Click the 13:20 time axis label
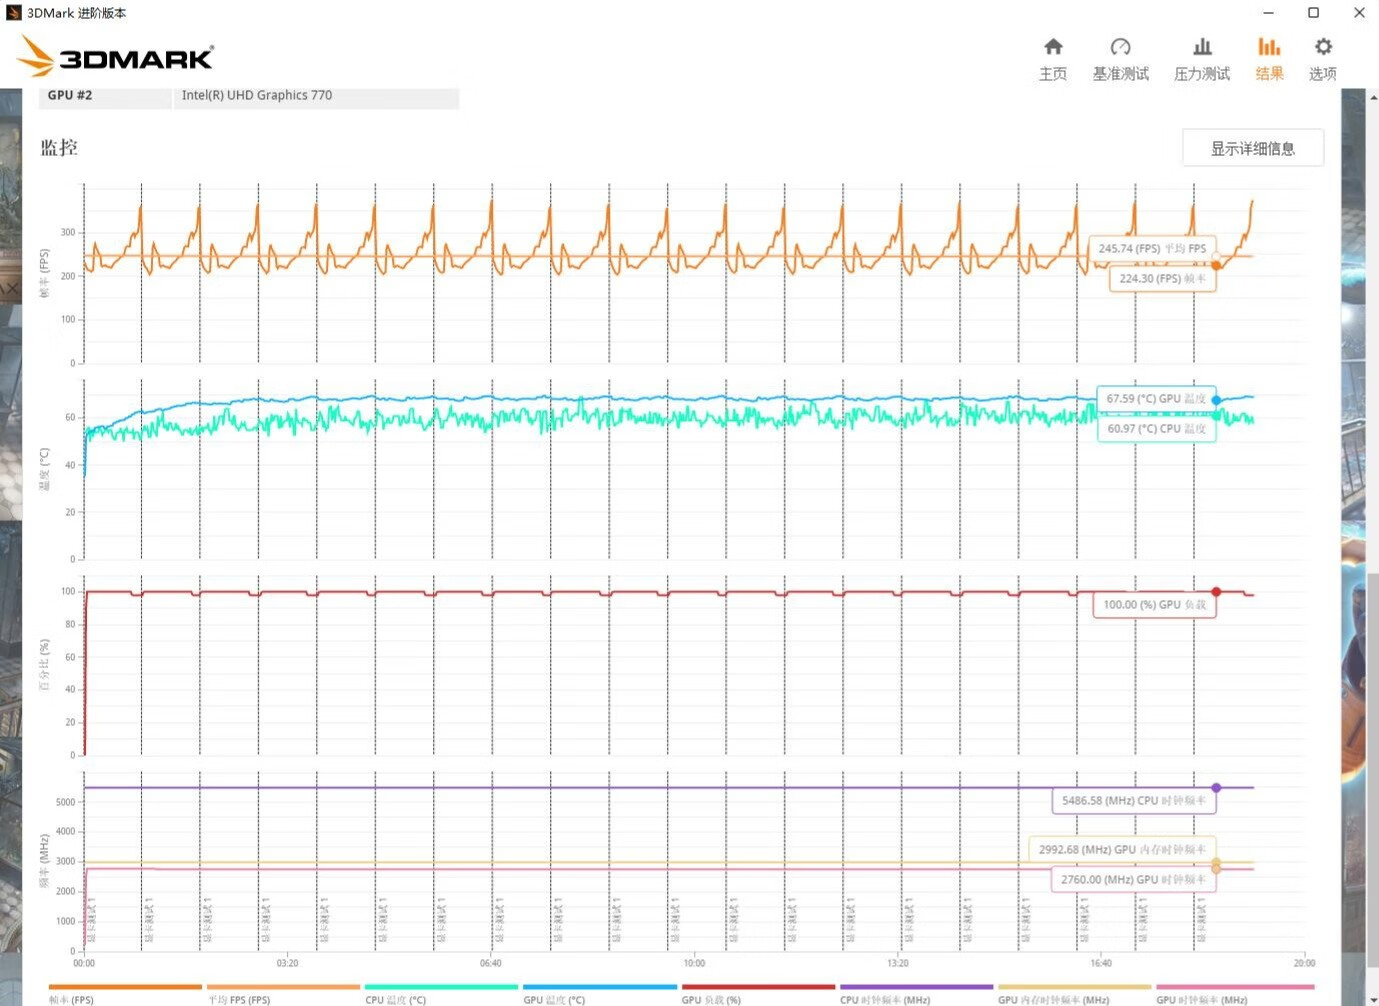This screenshot has width=1379, height=1006. pyautogui.click(x=898, y=963)
